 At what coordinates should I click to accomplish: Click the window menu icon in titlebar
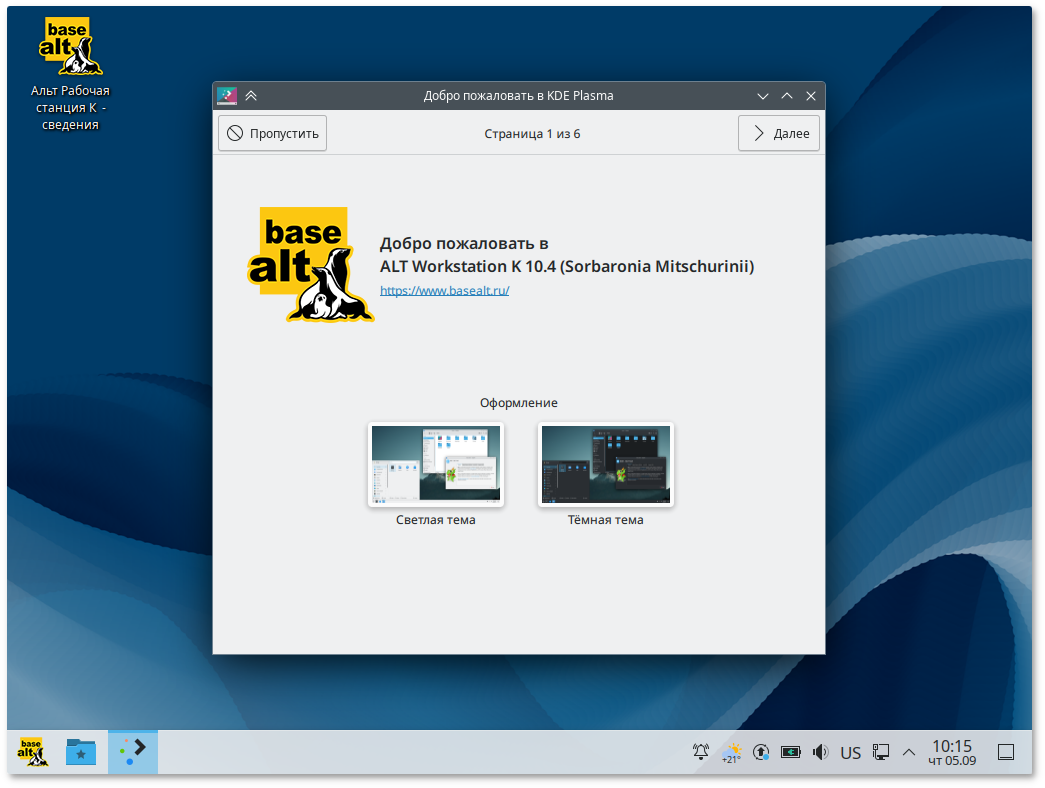(227, 96)
